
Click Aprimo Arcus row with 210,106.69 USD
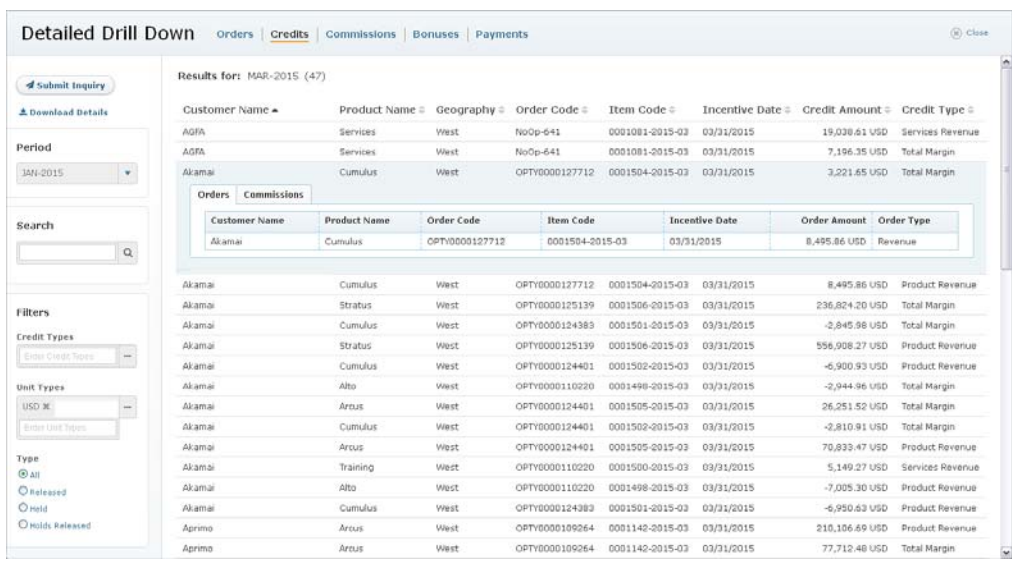581,528
